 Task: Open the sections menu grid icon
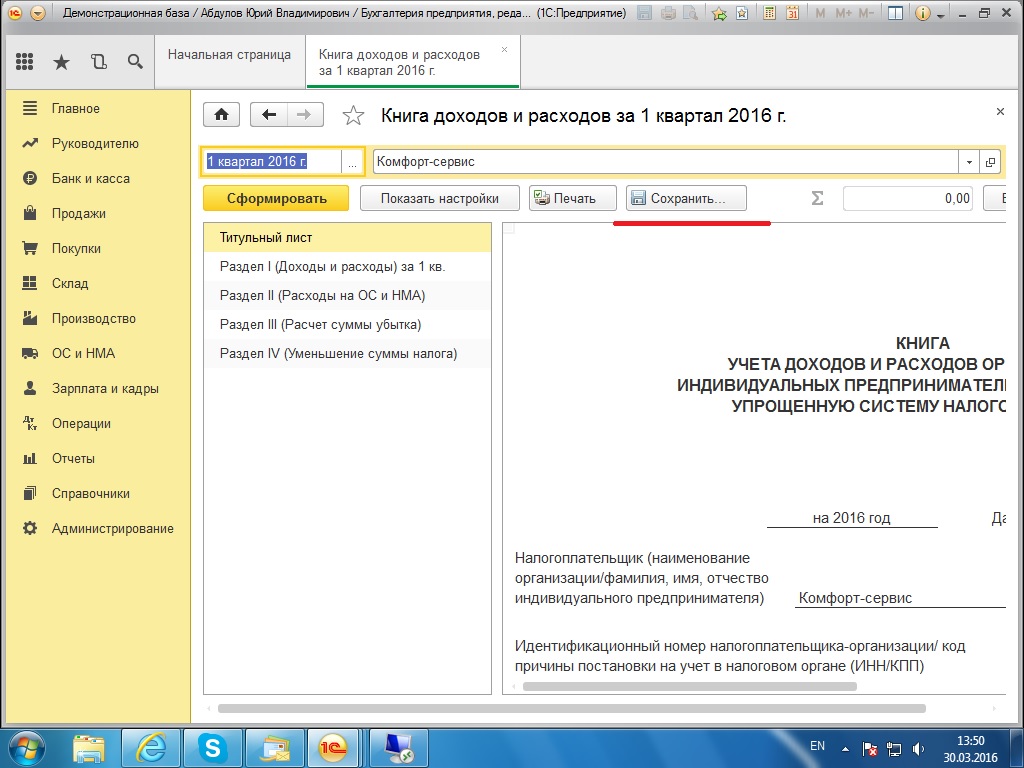25,62
